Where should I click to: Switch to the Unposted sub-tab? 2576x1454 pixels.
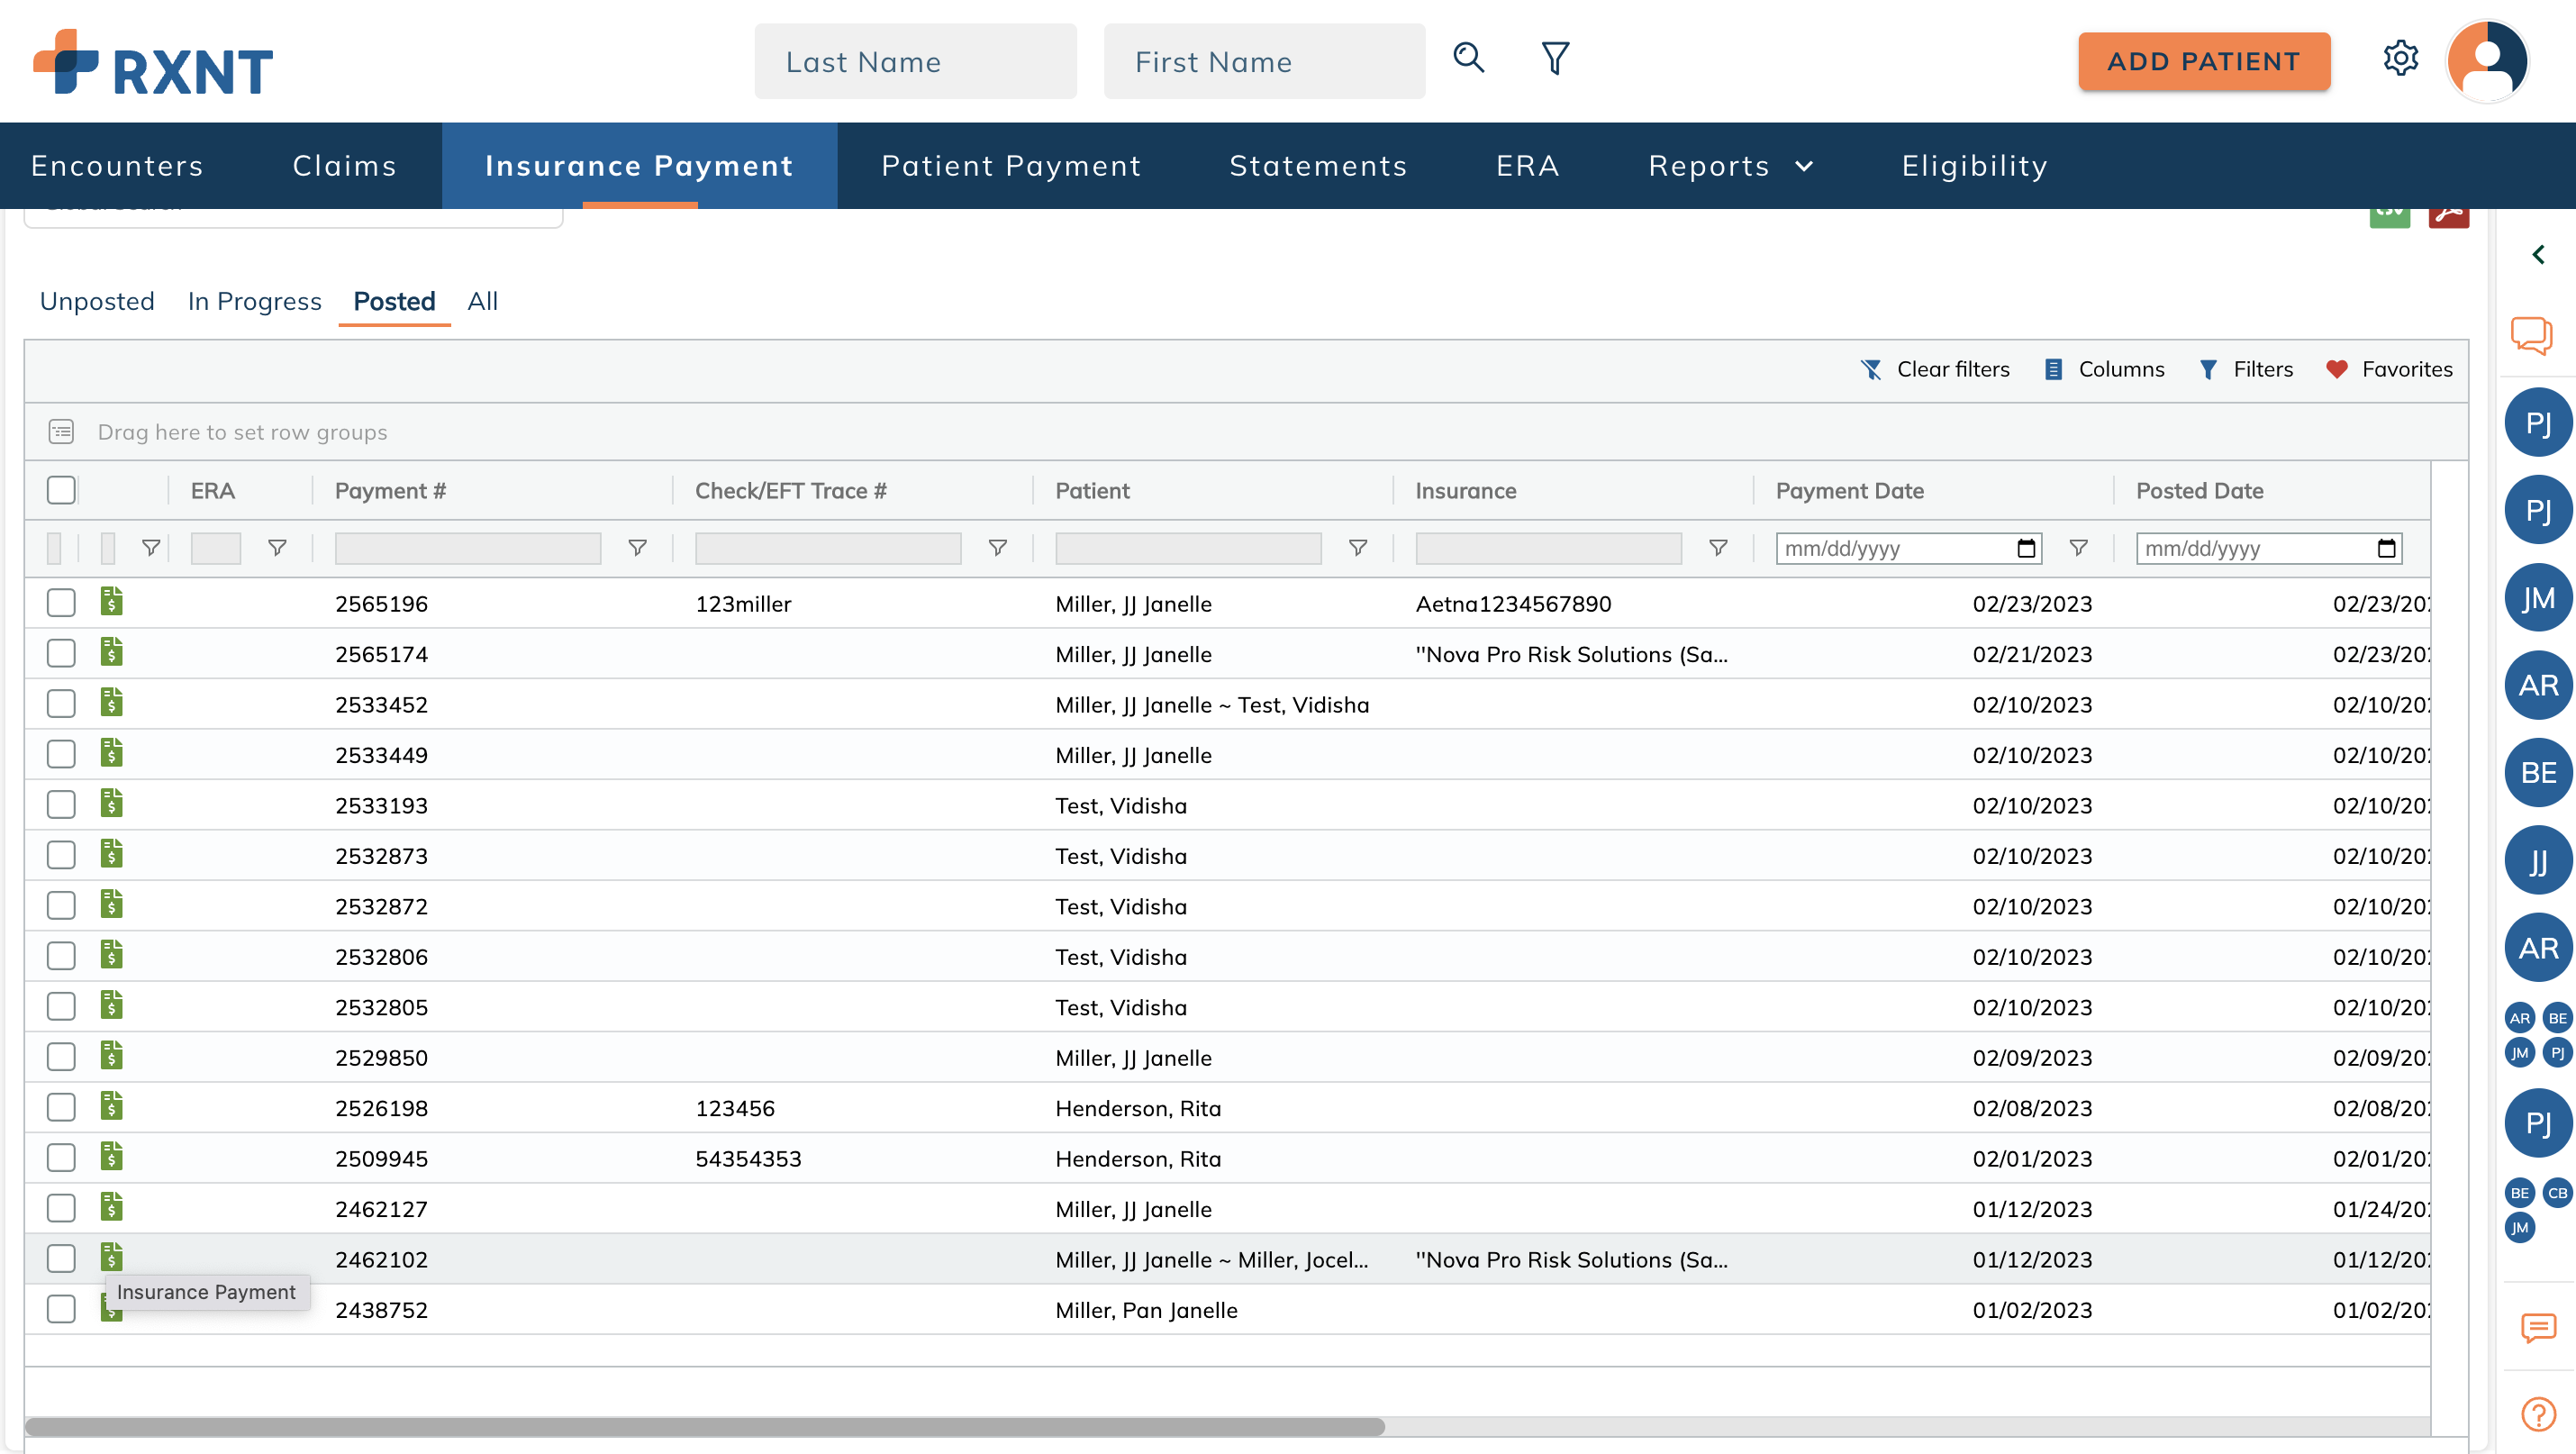(97, 301)
